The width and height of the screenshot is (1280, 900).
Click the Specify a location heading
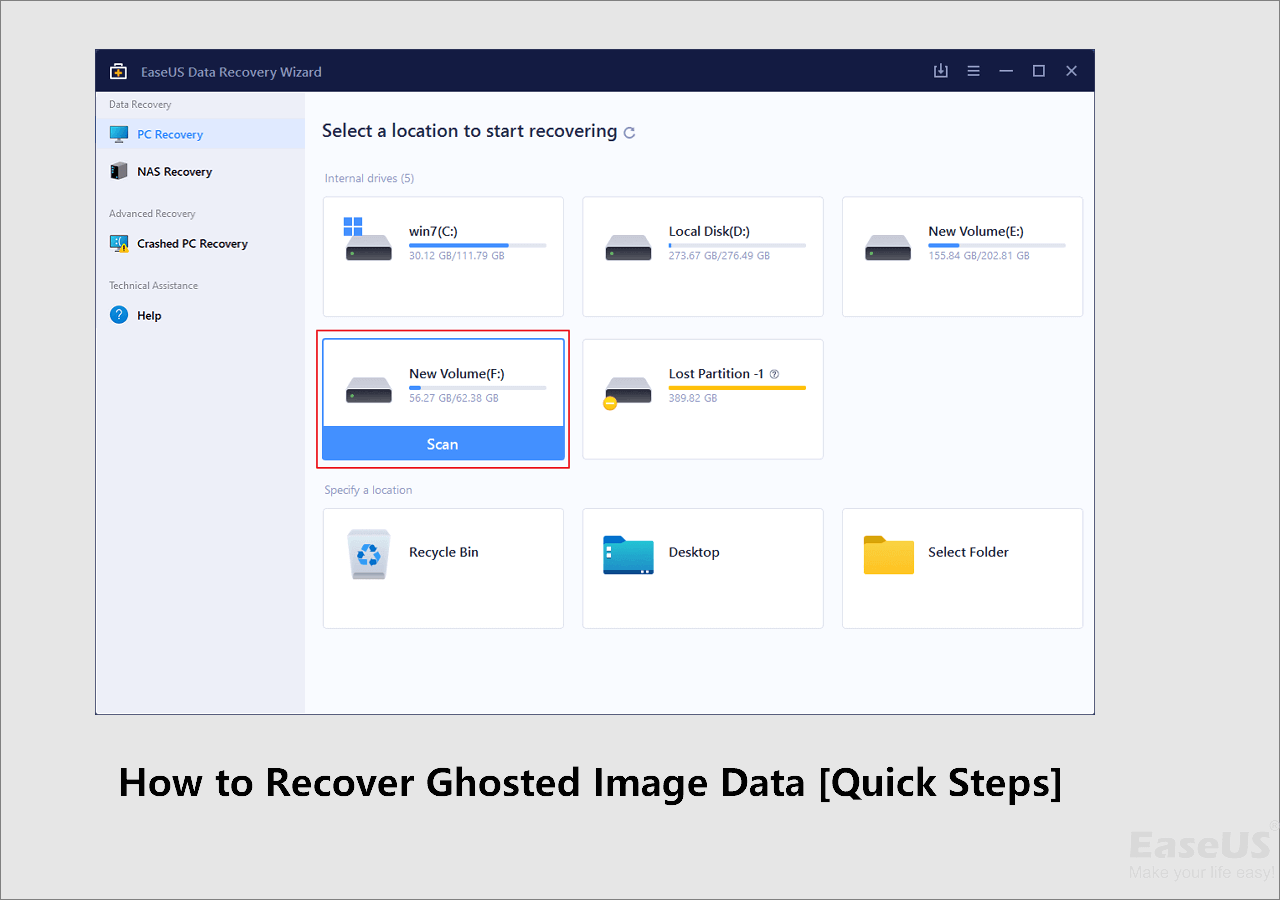tap(368, 490)
